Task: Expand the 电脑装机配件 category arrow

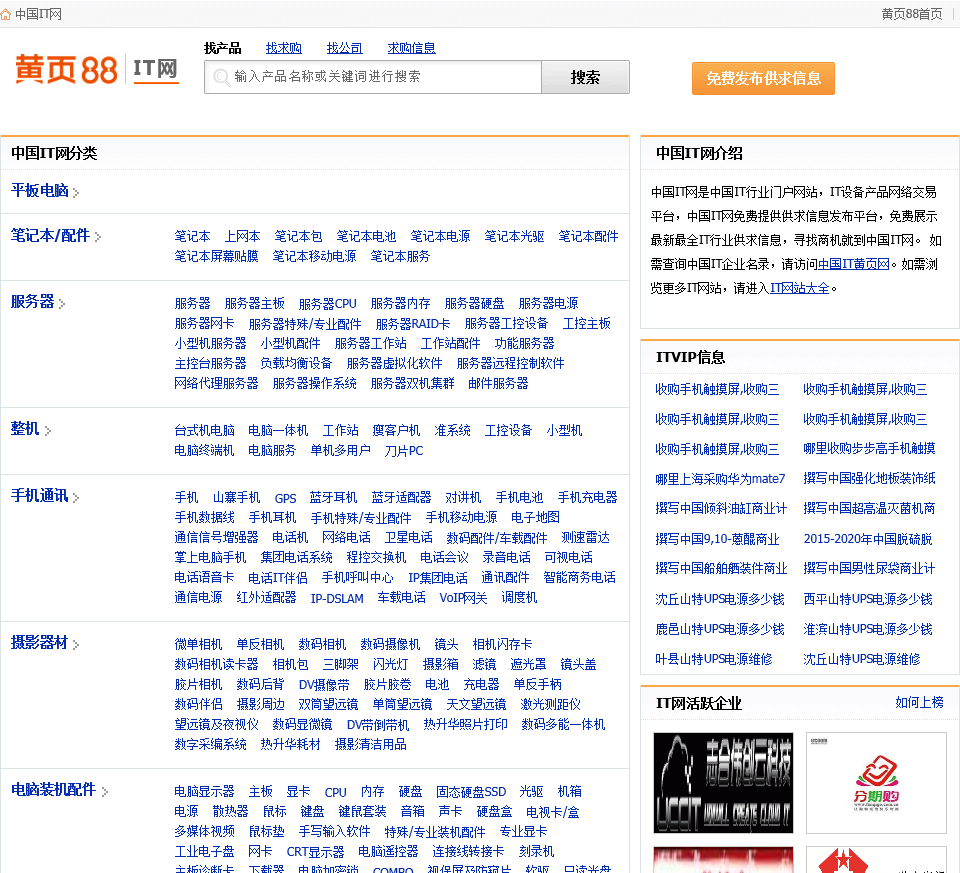Action: (x=105, y=792)
